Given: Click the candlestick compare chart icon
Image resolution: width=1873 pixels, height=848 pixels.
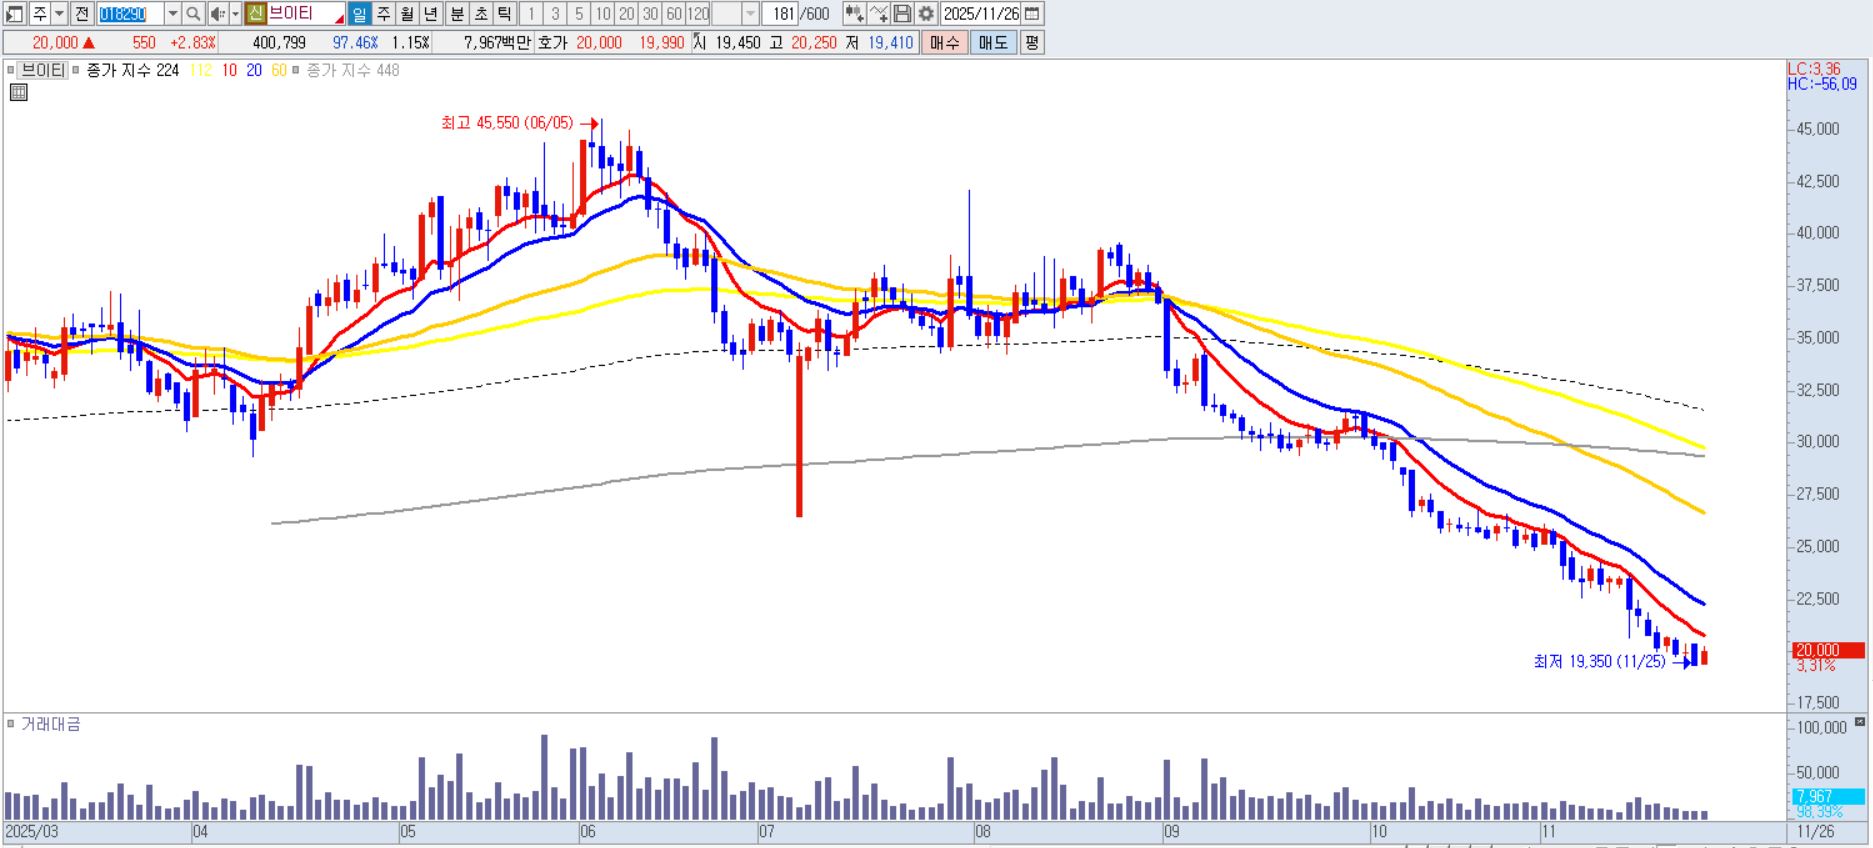Looking at the screenshot, I should [853, 14].
